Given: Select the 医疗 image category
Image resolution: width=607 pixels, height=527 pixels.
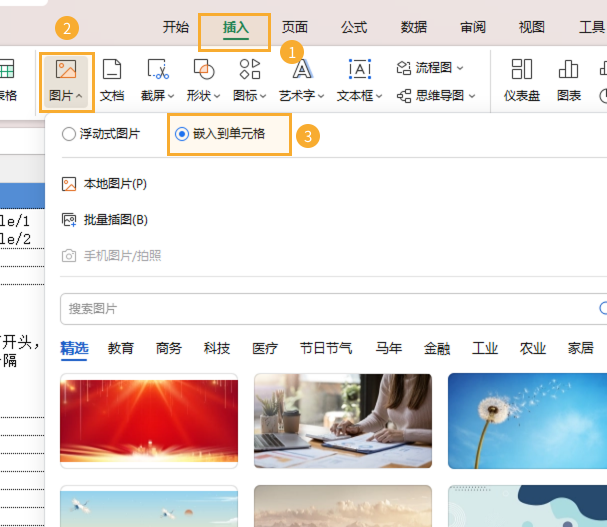Looking at the screenshot, I should [x=265, y=348].
